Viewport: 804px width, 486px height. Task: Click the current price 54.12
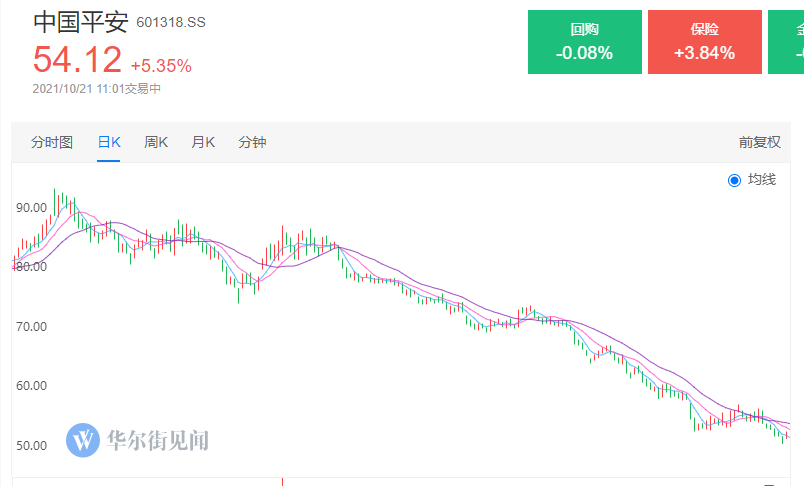click(77, 59)
